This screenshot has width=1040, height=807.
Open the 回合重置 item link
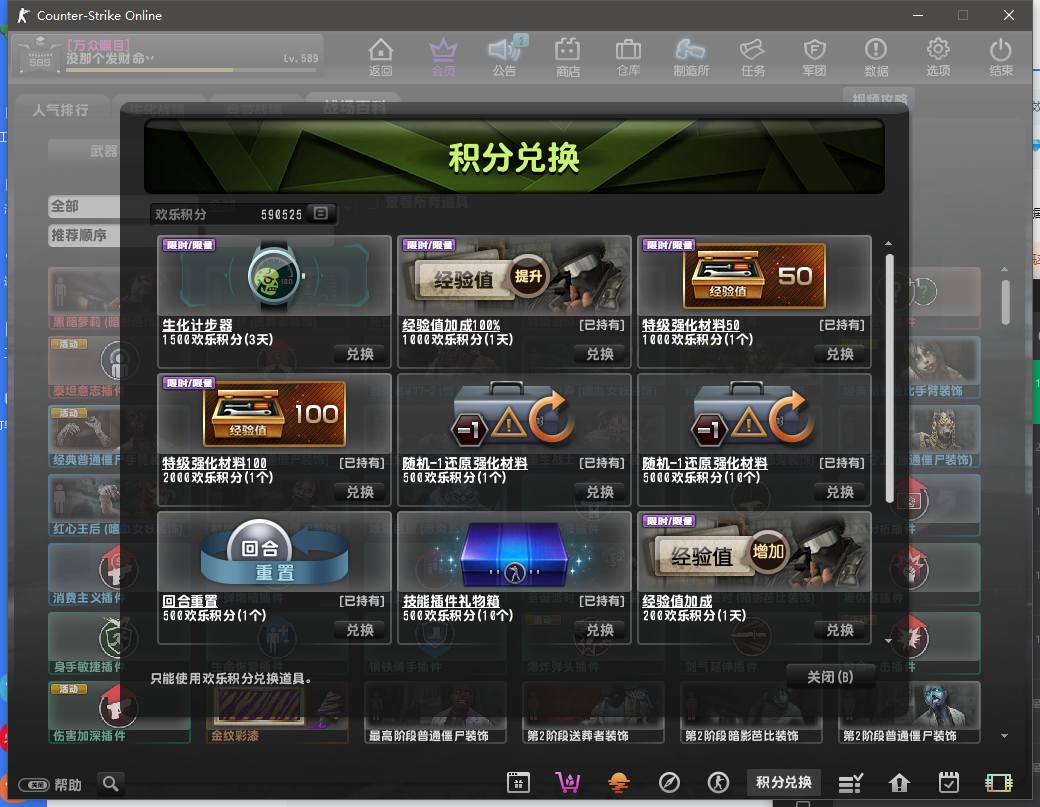tap(190, 601)
